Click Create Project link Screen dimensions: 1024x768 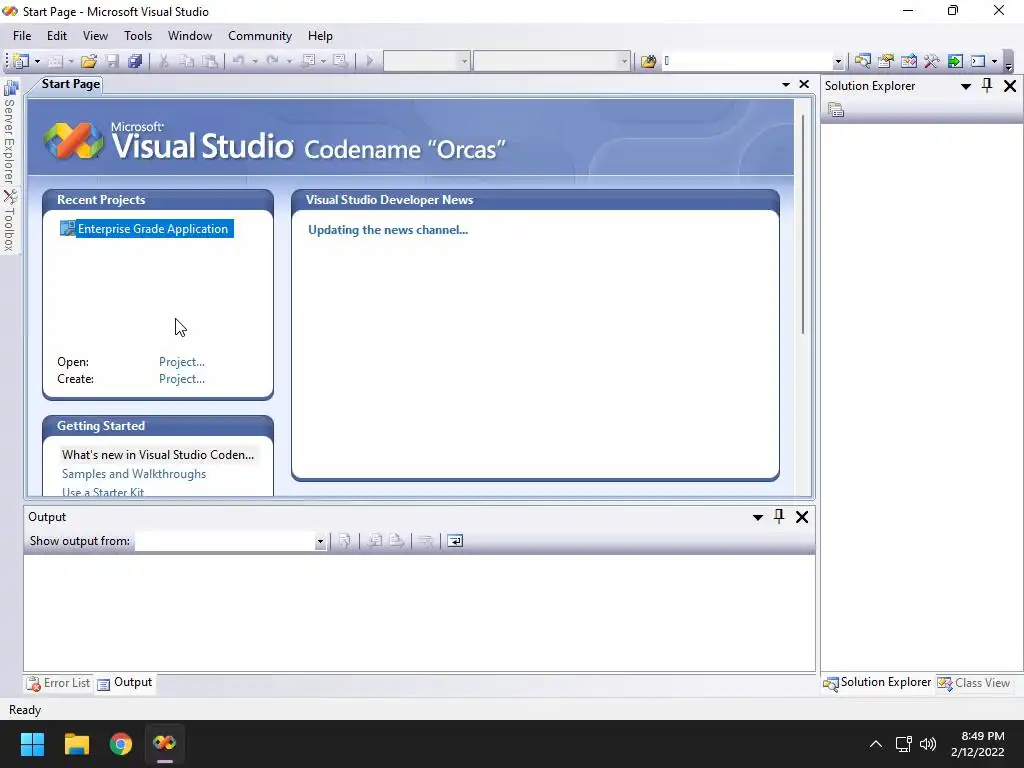182,379
